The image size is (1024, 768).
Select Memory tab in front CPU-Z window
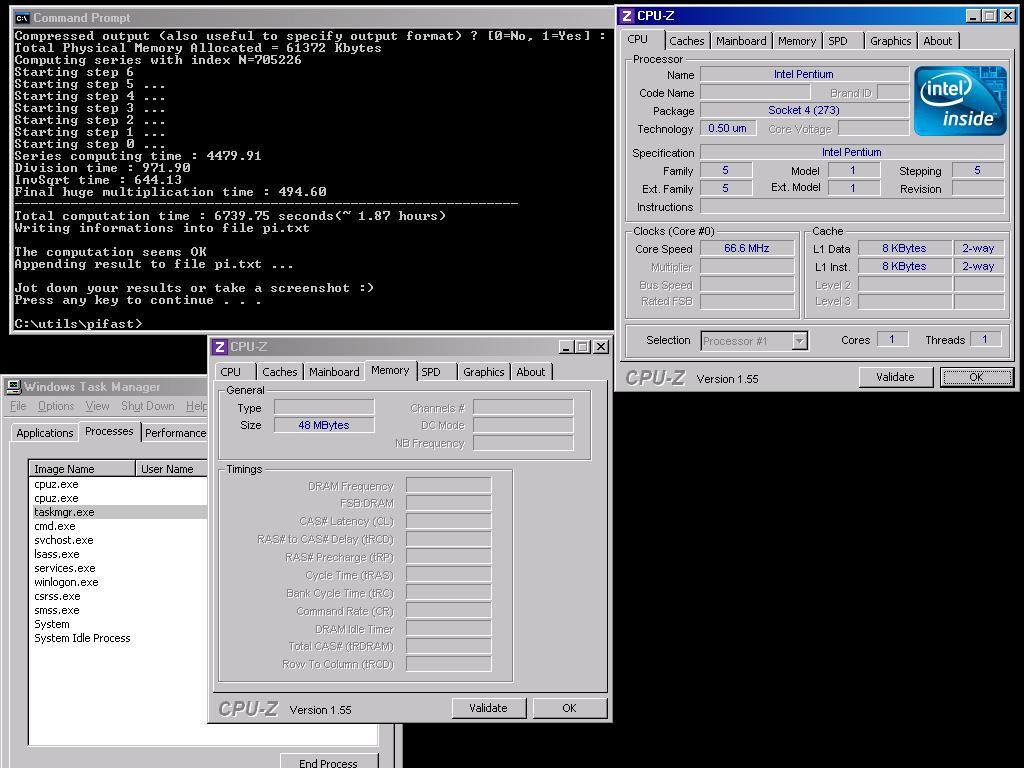pyautogui.click(x=390, y=370)
